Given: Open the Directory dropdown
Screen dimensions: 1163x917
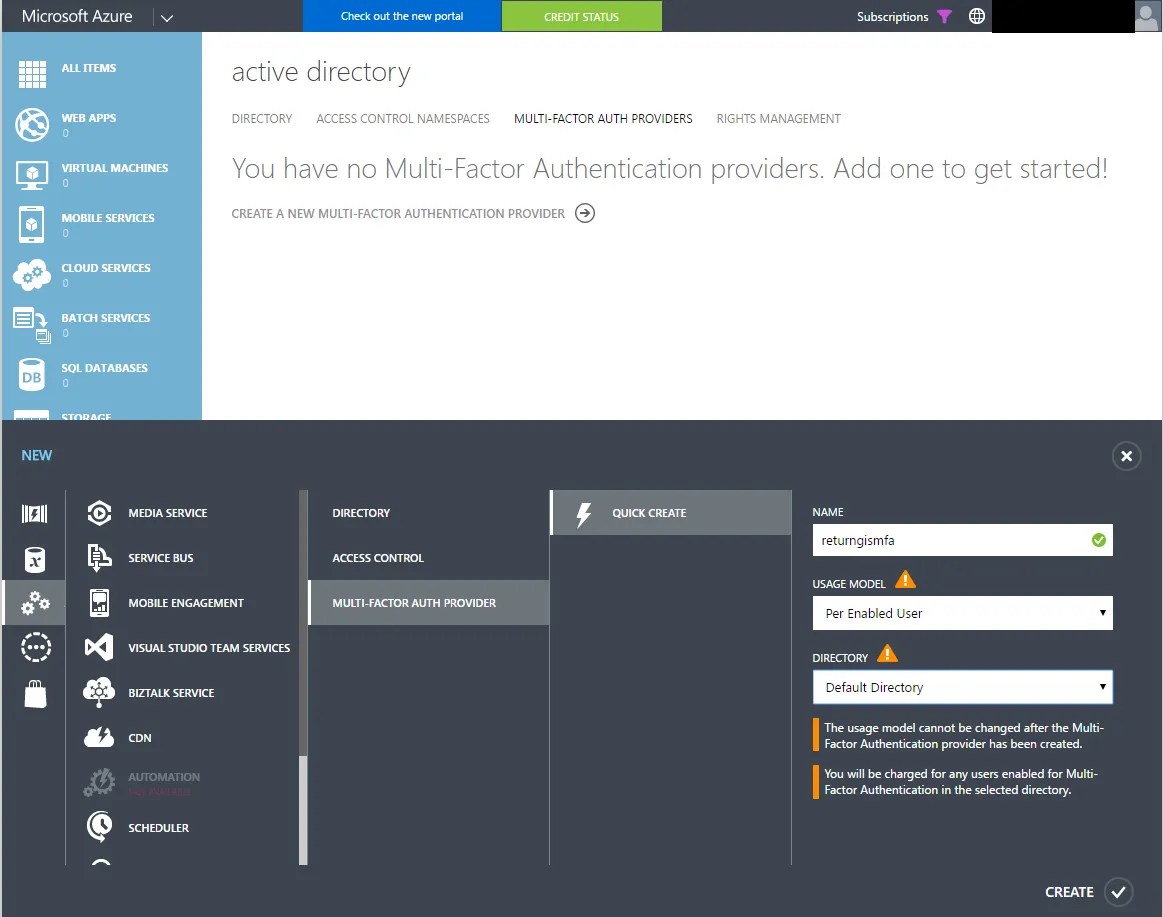Looking at the screenshot, I should (963, 688).
